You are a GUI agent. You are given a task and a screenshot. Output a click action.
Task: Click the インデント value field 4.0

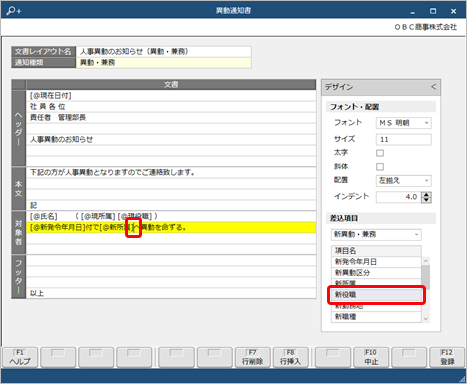point(399,197)
